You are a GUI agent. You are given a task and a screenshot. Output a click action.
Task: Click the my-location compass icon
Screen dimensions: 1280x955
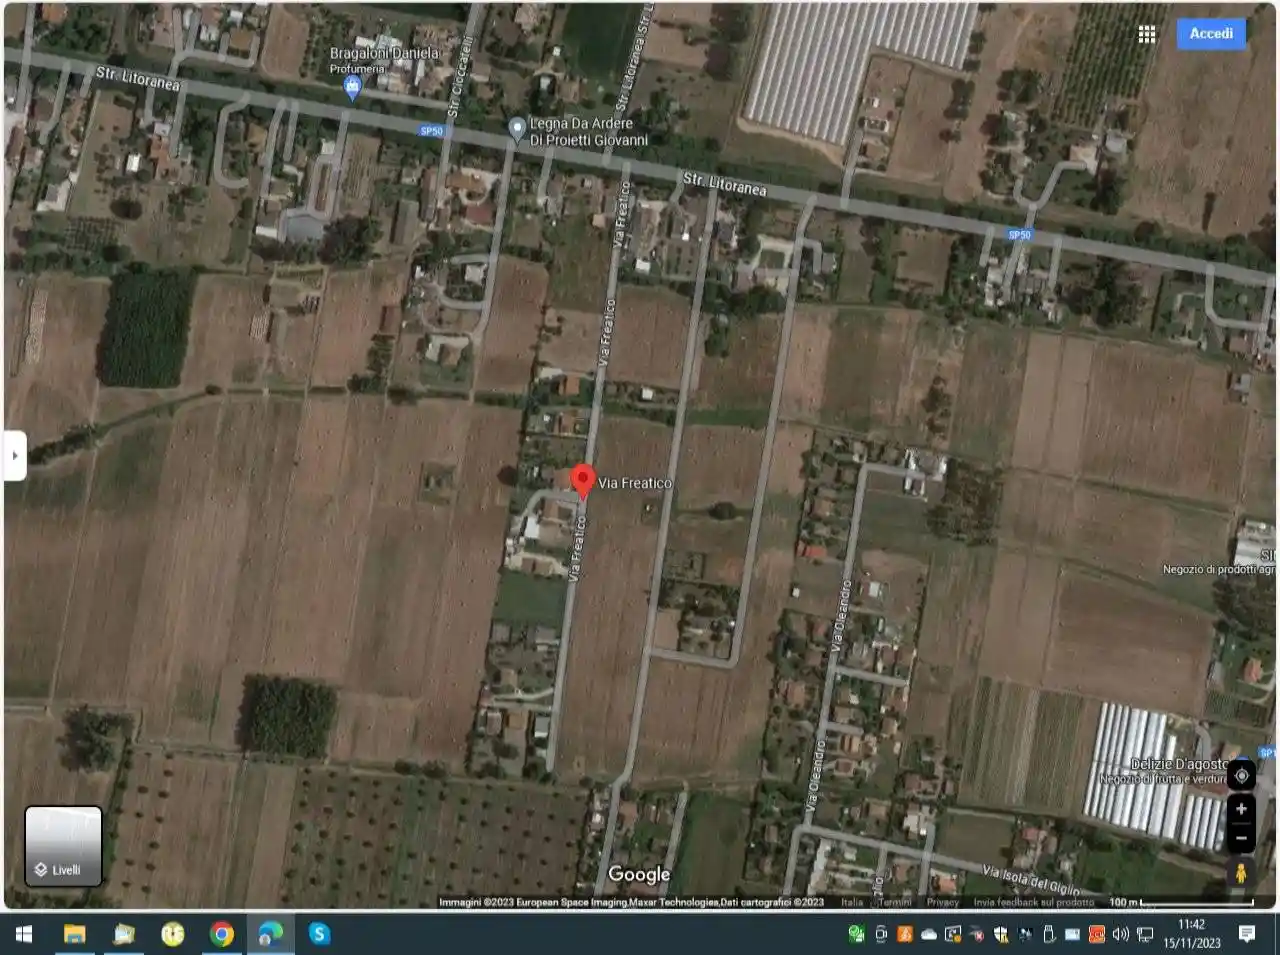(x=1242, y=776)
